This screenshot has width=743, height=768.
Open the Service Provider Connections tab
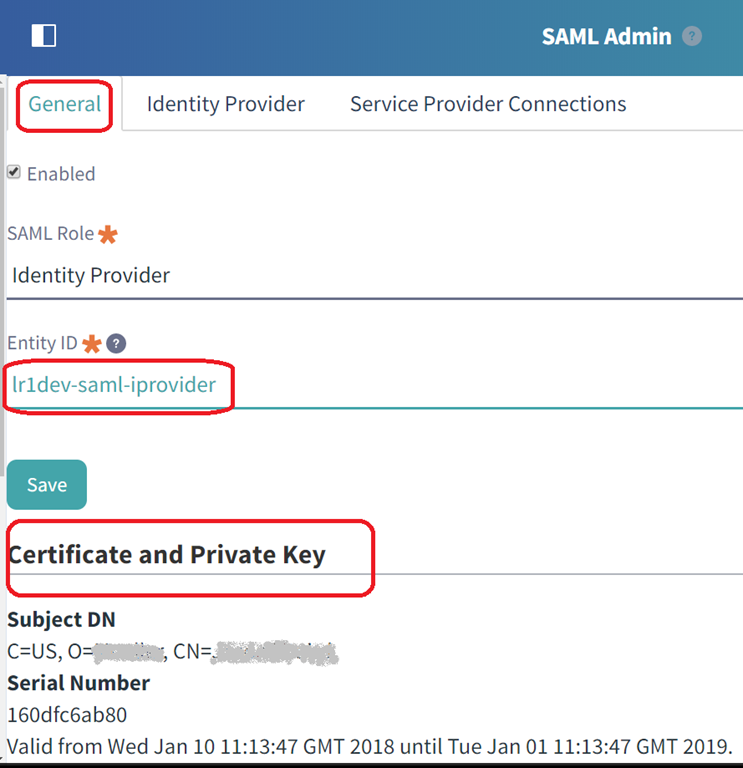click(488, 104)
